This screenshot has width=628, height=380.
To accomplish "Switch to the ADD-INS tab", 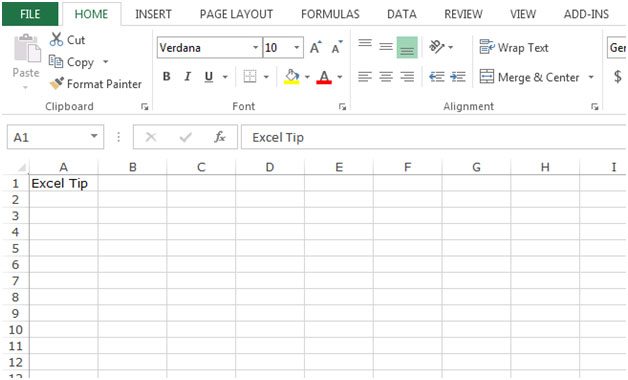I will 586,14.
